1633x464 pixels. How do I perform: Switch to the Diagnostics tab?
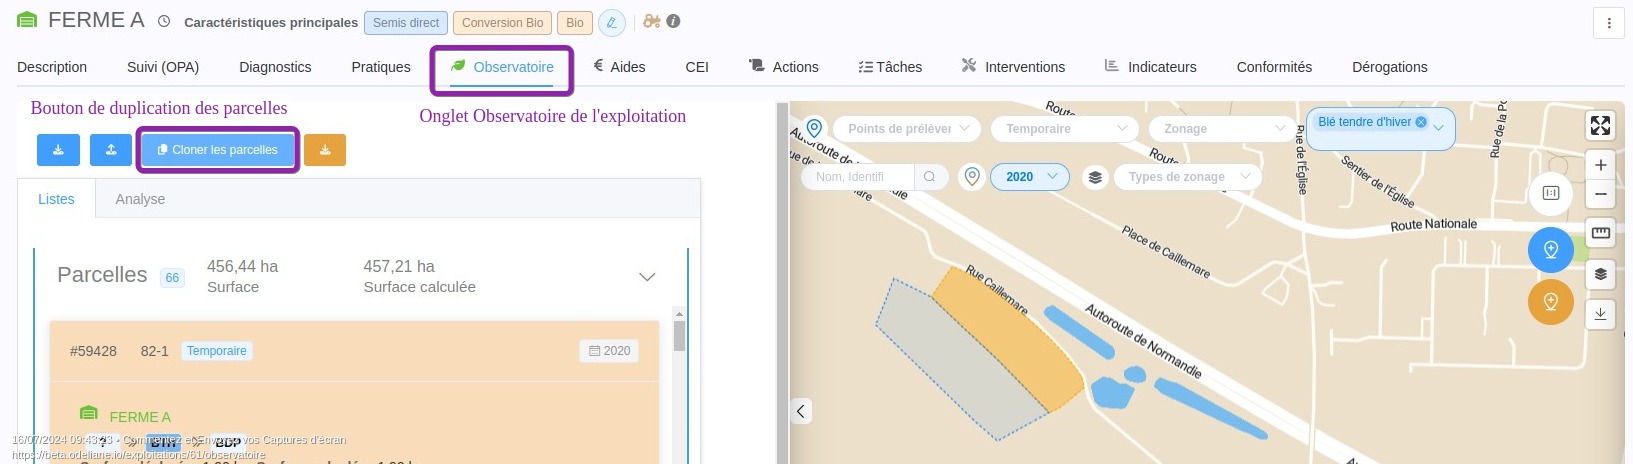coord(275,67)
